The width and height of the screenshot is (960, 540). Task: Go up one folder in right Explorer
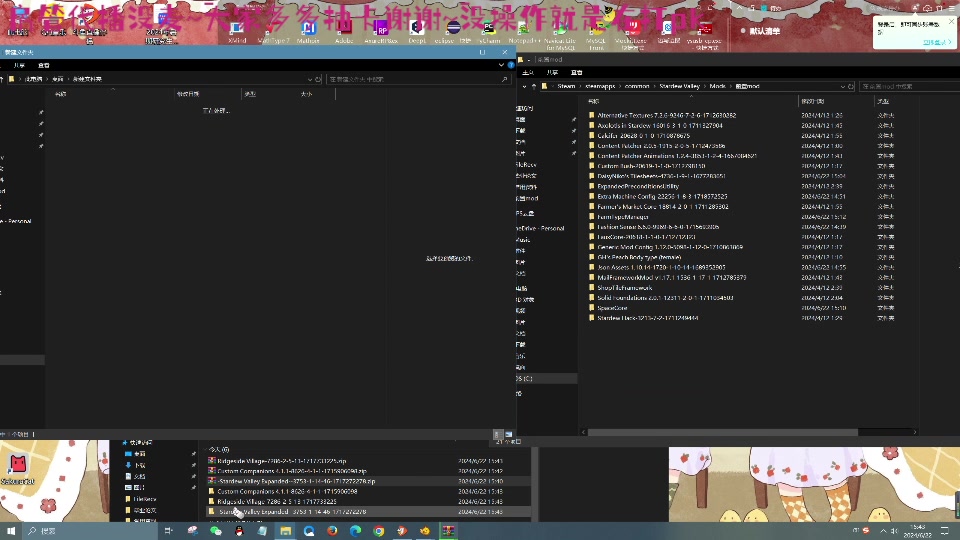click(534, 86)
